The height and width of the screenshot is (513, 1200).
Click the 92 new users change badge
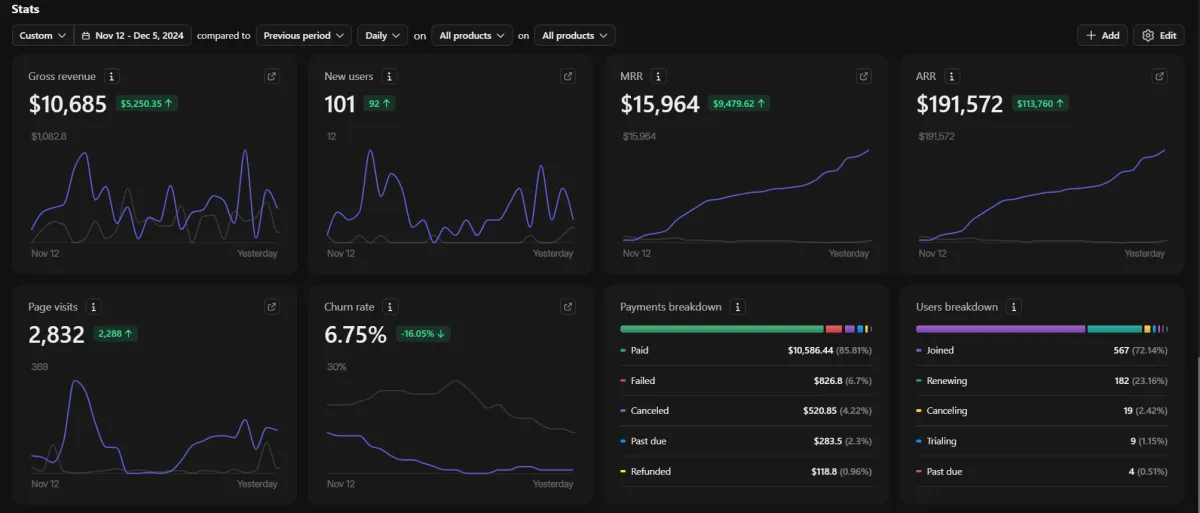[380, 103]
